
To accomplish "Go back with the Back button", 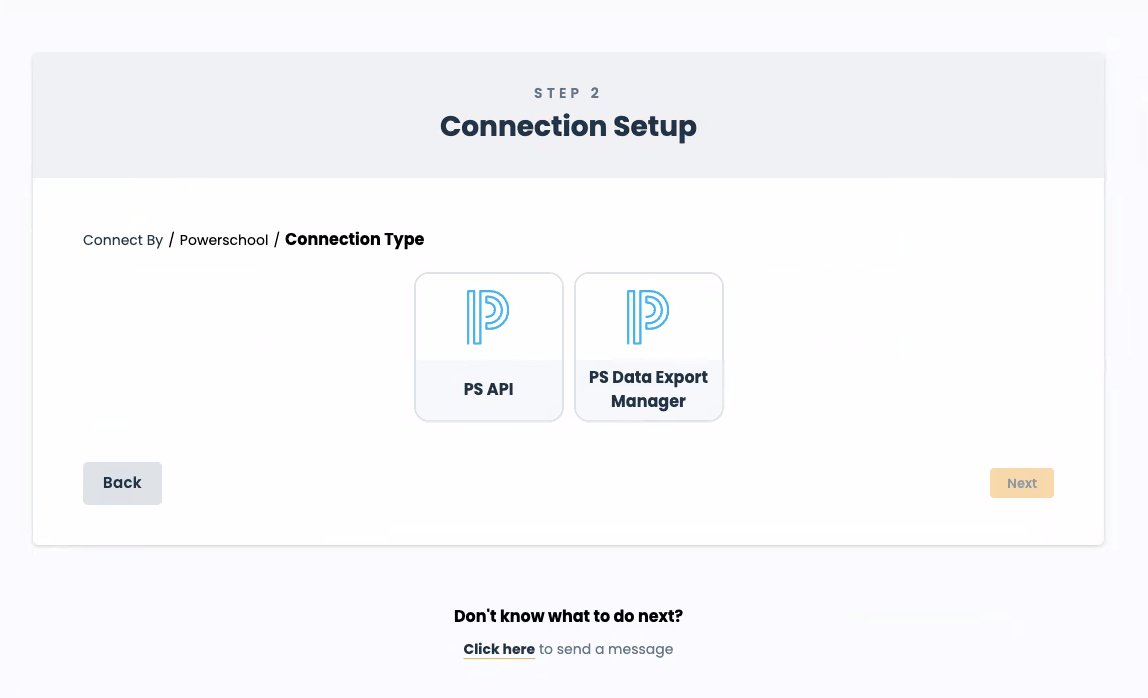I will coord(122,483).
